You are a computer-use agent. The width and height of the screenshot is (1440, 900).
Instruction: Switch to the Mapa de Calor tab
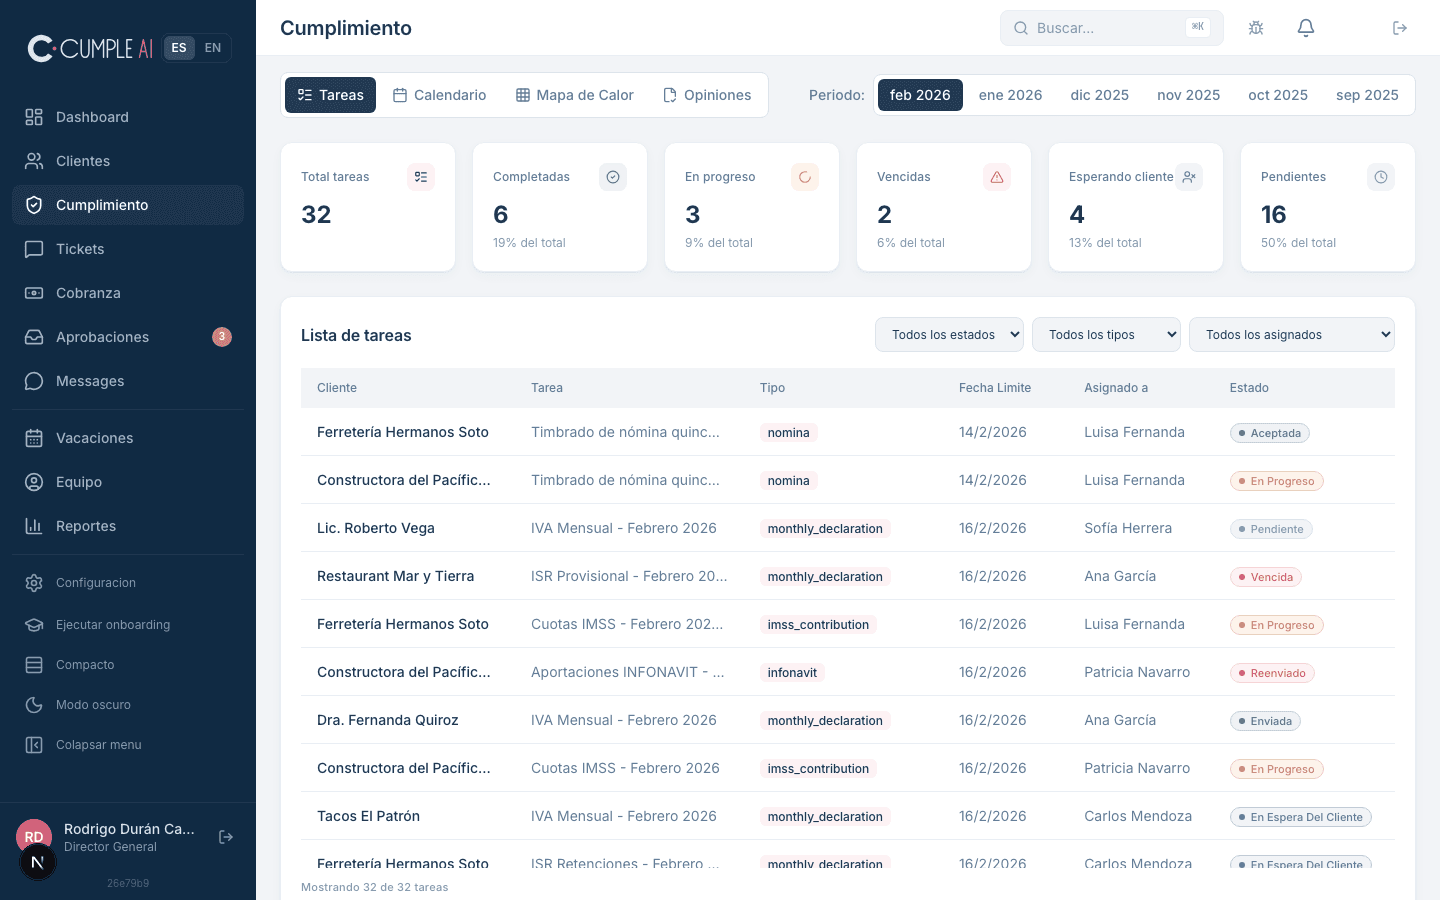click(574, 95)
